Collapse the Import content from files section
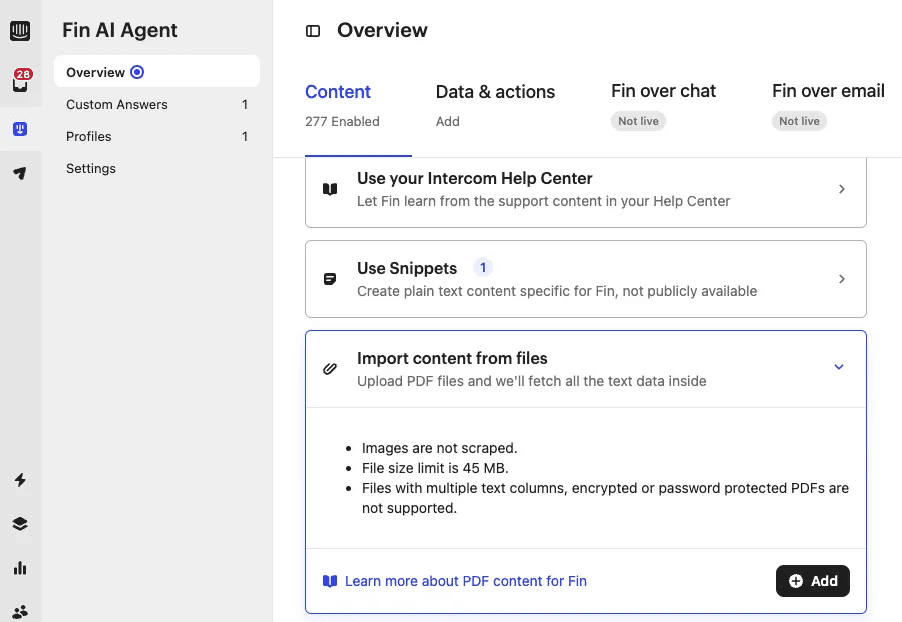902x622 pixels. (839, 367)
